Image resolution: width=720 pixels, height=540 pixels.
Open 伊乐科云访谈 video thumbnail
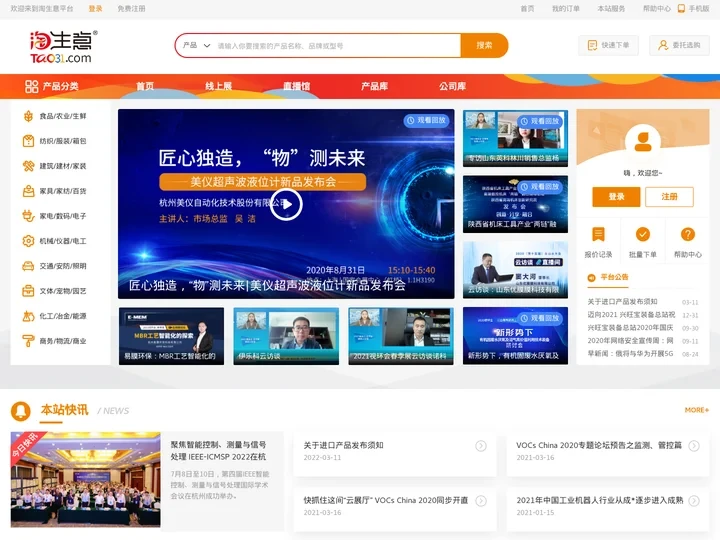point(286,336)
